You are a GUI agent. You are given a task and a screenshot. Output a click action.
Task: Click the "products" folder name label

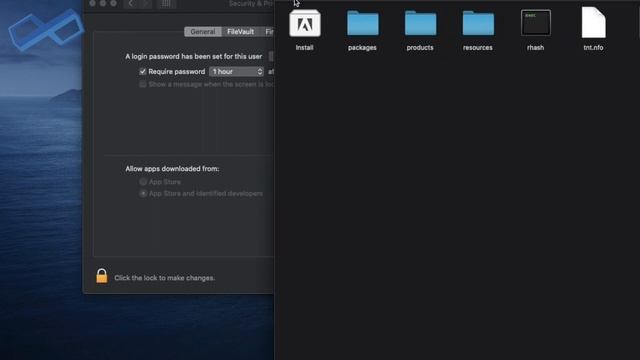420,48
